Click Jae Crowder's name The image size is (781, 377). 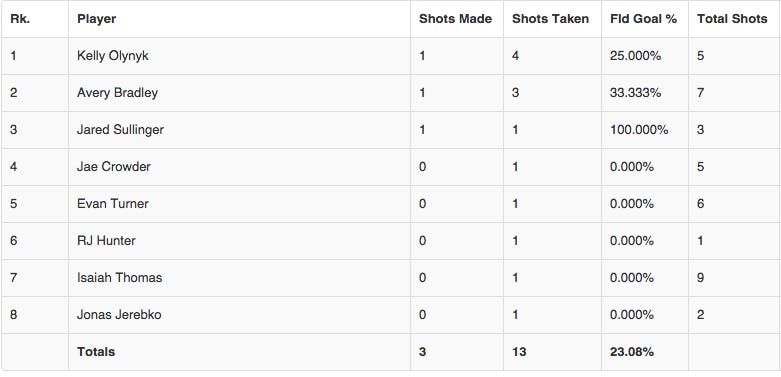click(x=114, y=166)
